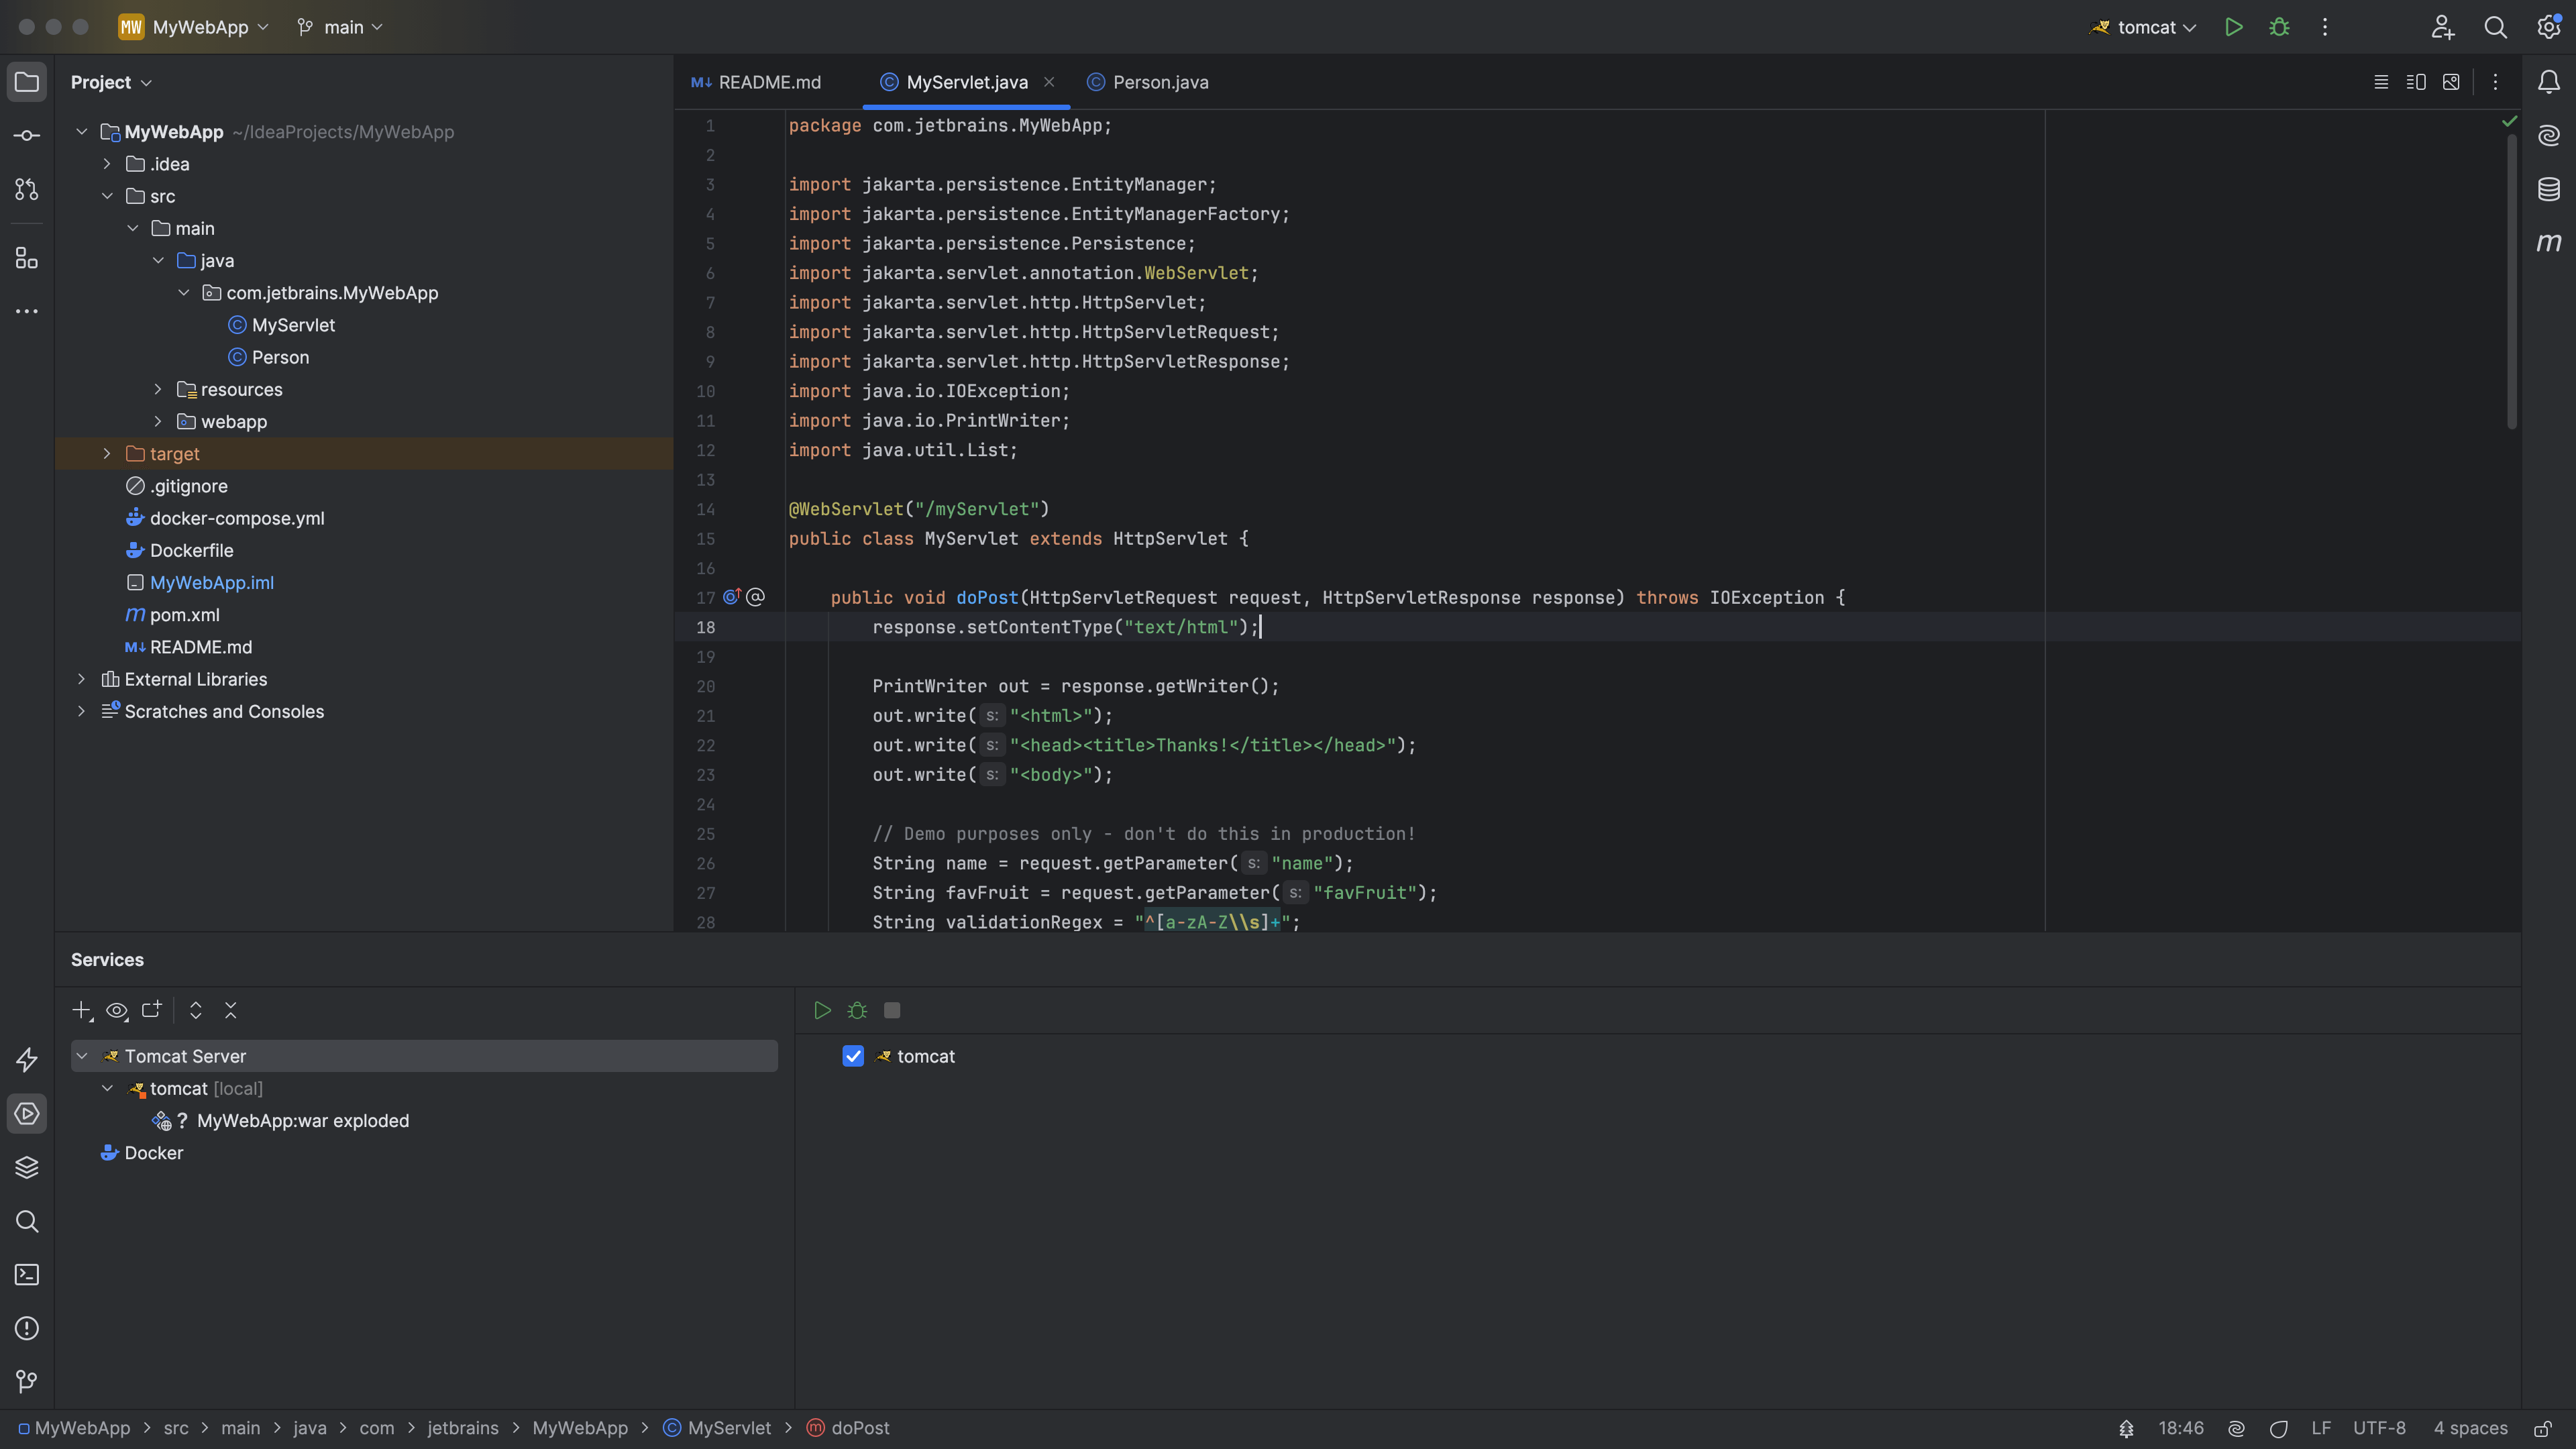Open the Notifications bell panel
Viewport: 2576px width, 1449px height.
coord(2549,82)
